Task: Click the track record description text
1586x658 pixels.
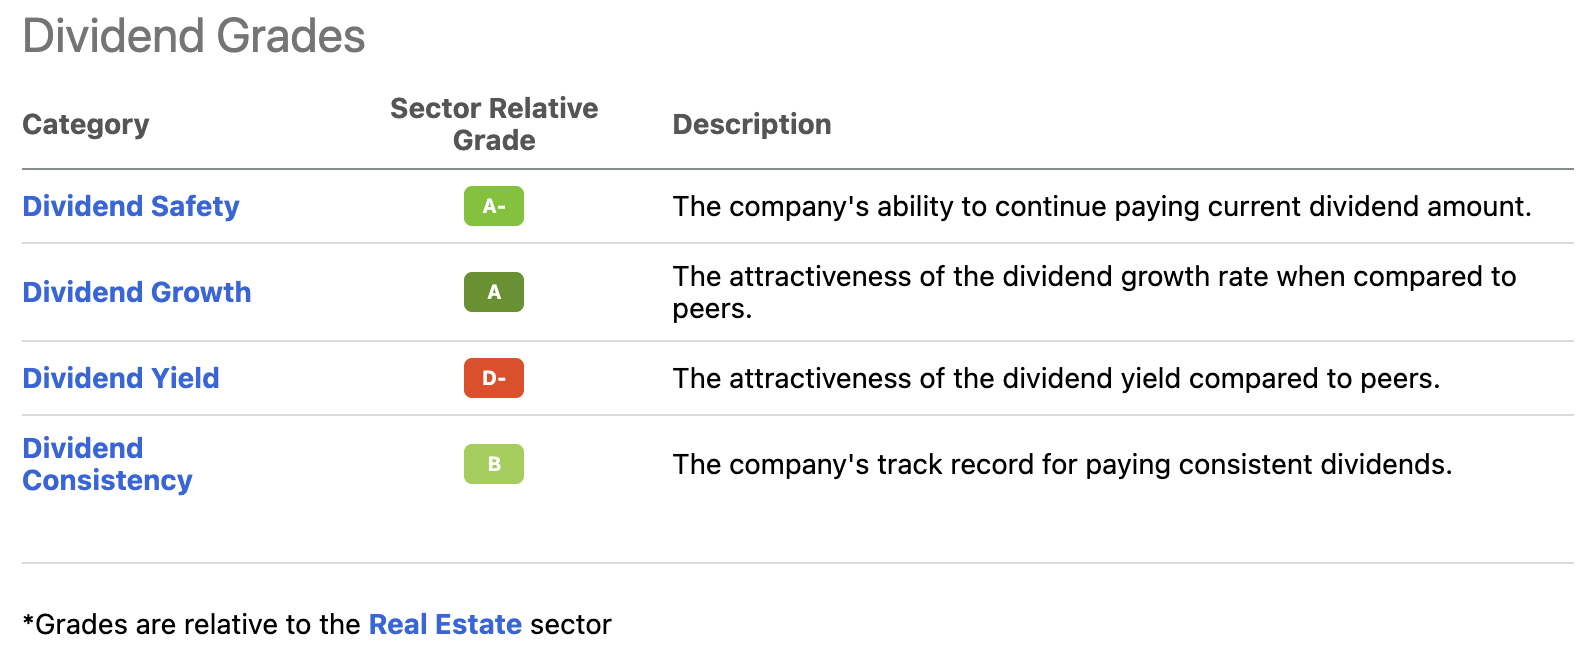Action: click(1062, 464)
